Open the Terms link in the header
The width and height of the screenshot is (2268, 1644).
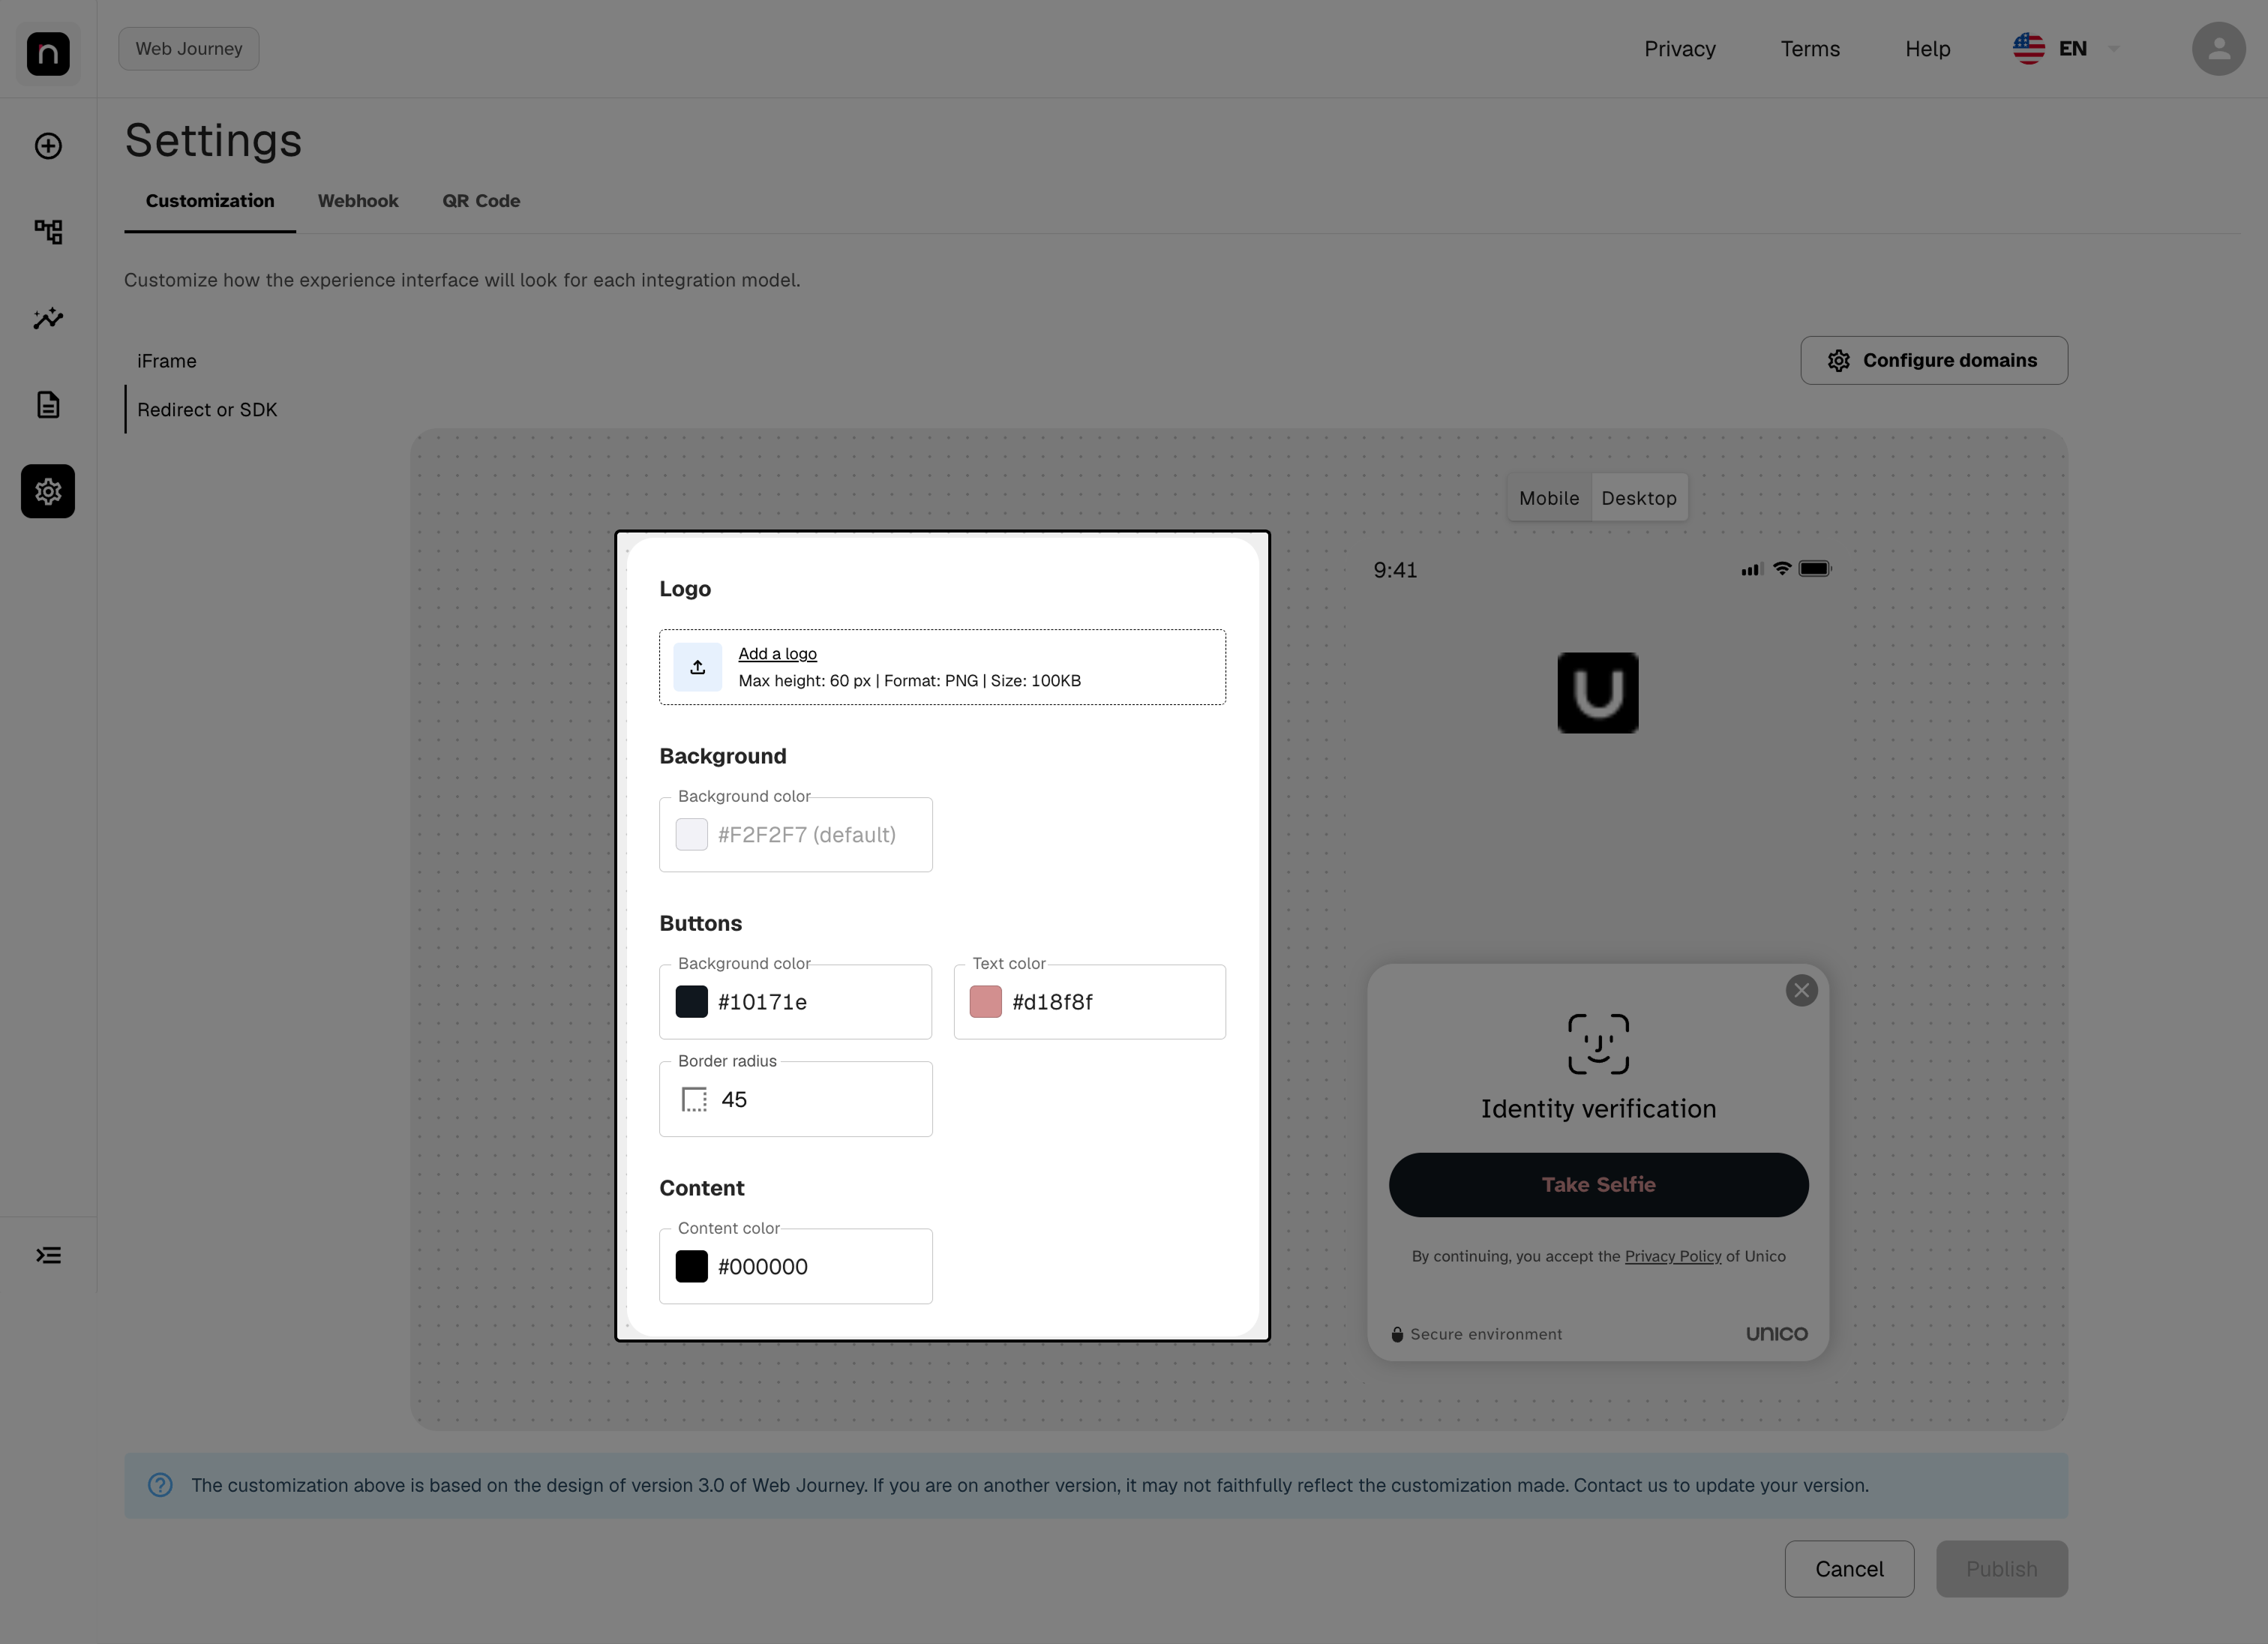[x=1810, y=49]
